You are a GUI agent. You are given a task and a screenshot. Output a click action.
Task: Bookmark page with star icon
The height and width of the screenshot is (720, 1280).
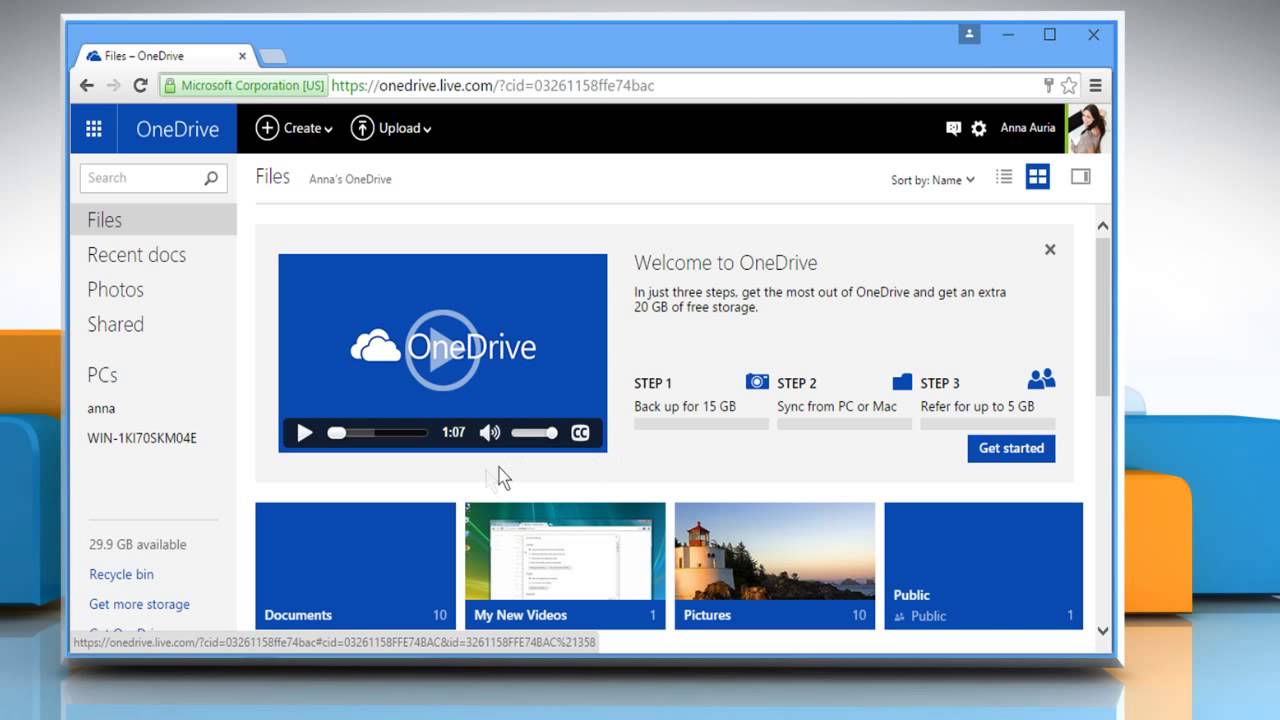click(x=1069, y=86)
